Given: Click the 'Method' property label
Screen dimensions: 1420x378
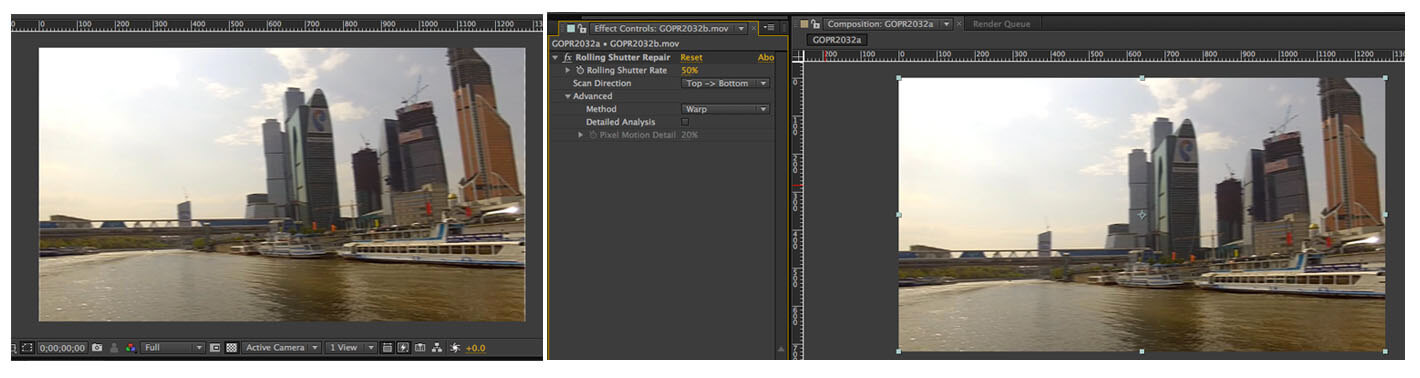Looking at the screenshot, I should click(x=601, y=109).
